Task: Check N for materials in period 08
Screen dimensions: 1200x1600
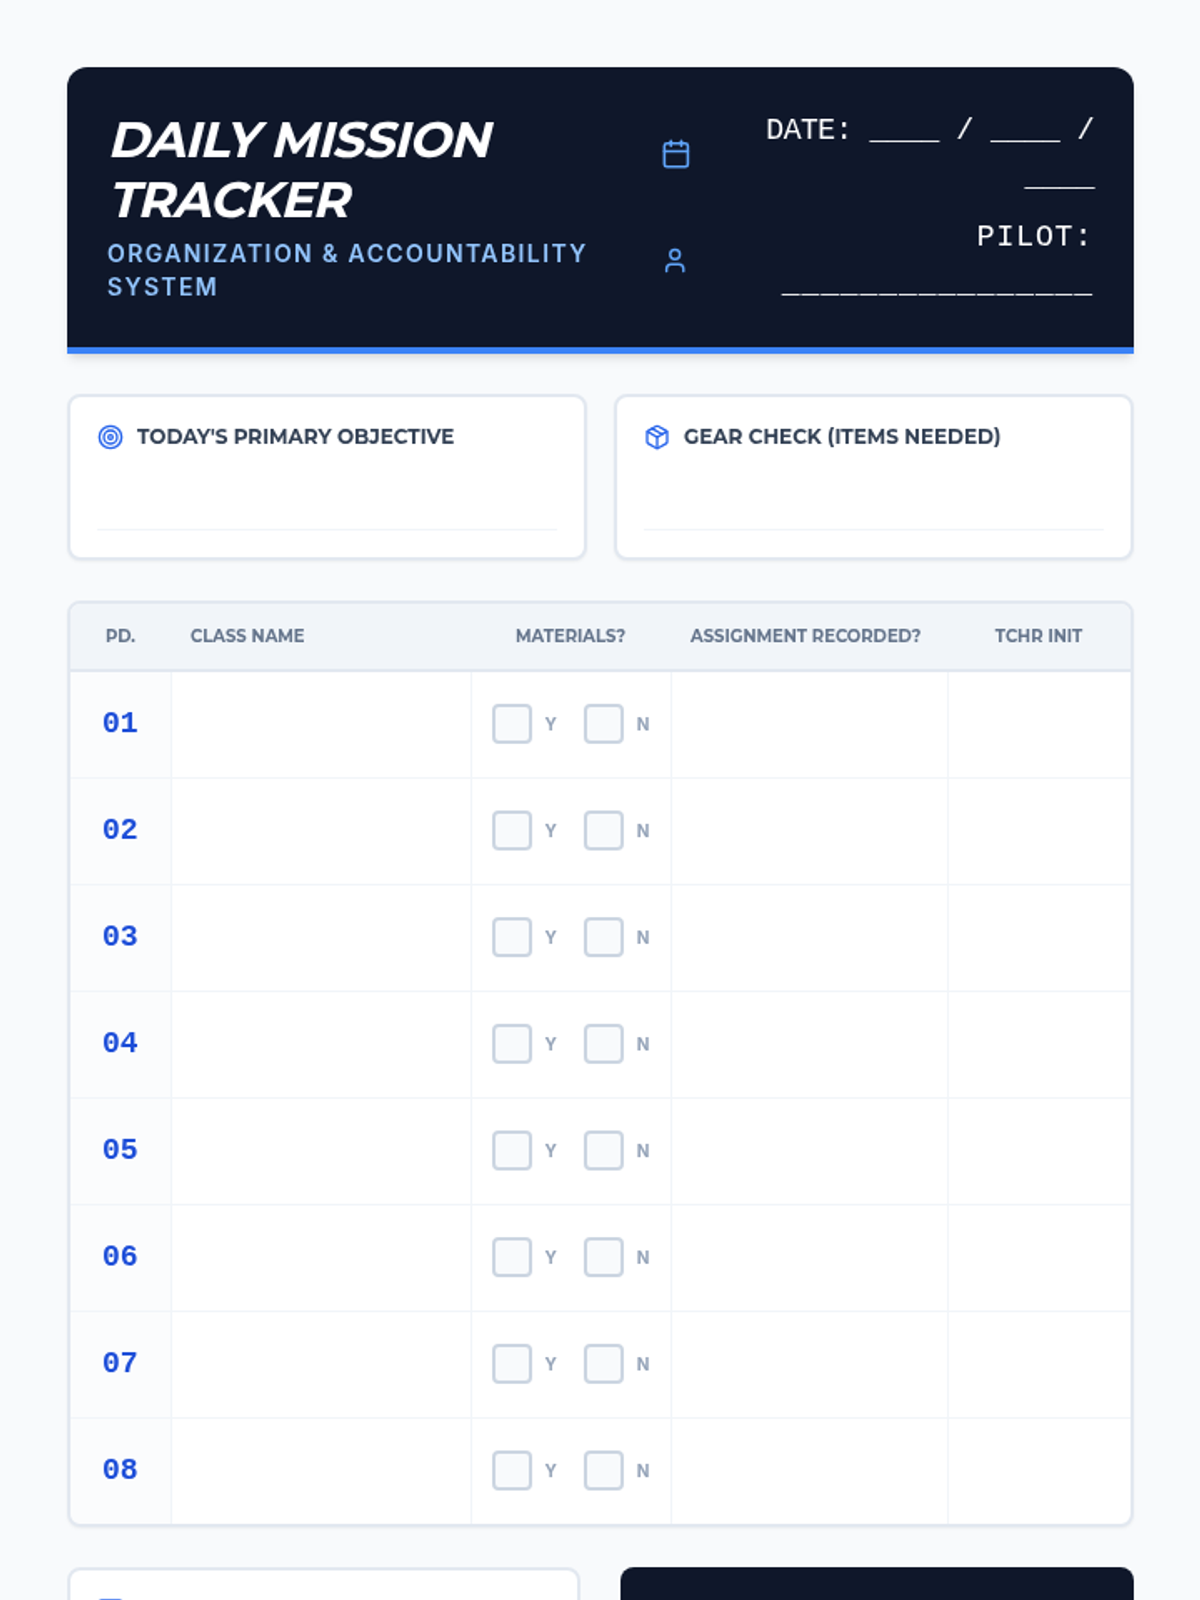Action: tap(603, 1471)
